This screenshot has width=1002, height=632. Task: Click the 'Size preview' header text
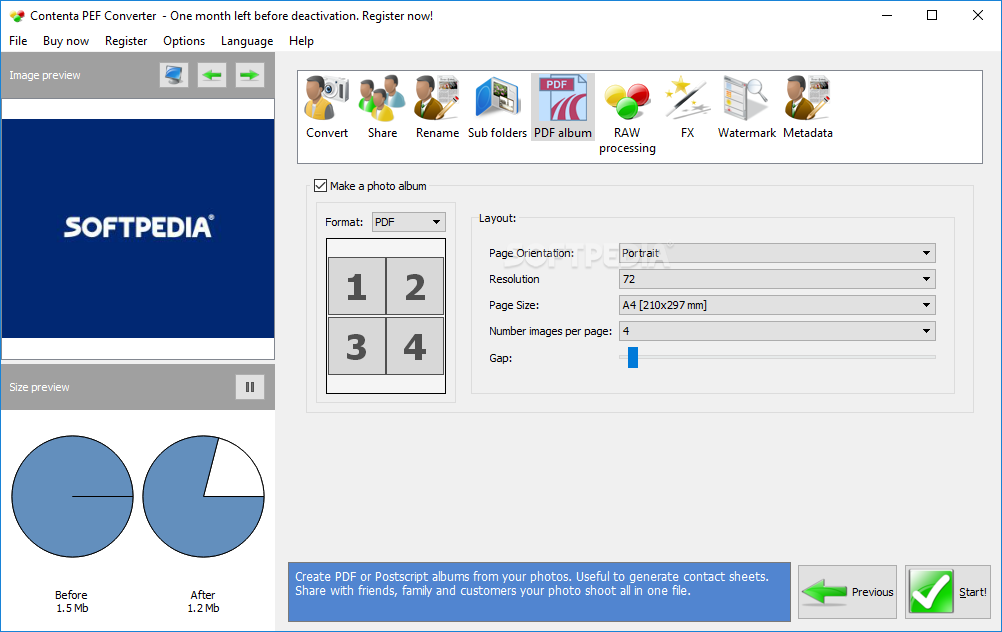pyautogui.click(x=39, y=387)
